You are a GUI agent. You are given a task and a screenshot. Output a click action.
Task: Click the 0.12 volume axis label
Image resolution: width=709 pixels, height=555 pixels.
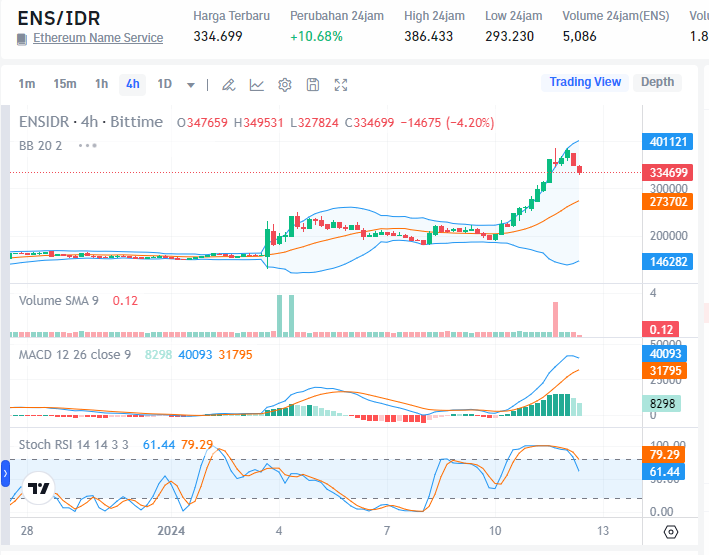click(x=661, y=330)
